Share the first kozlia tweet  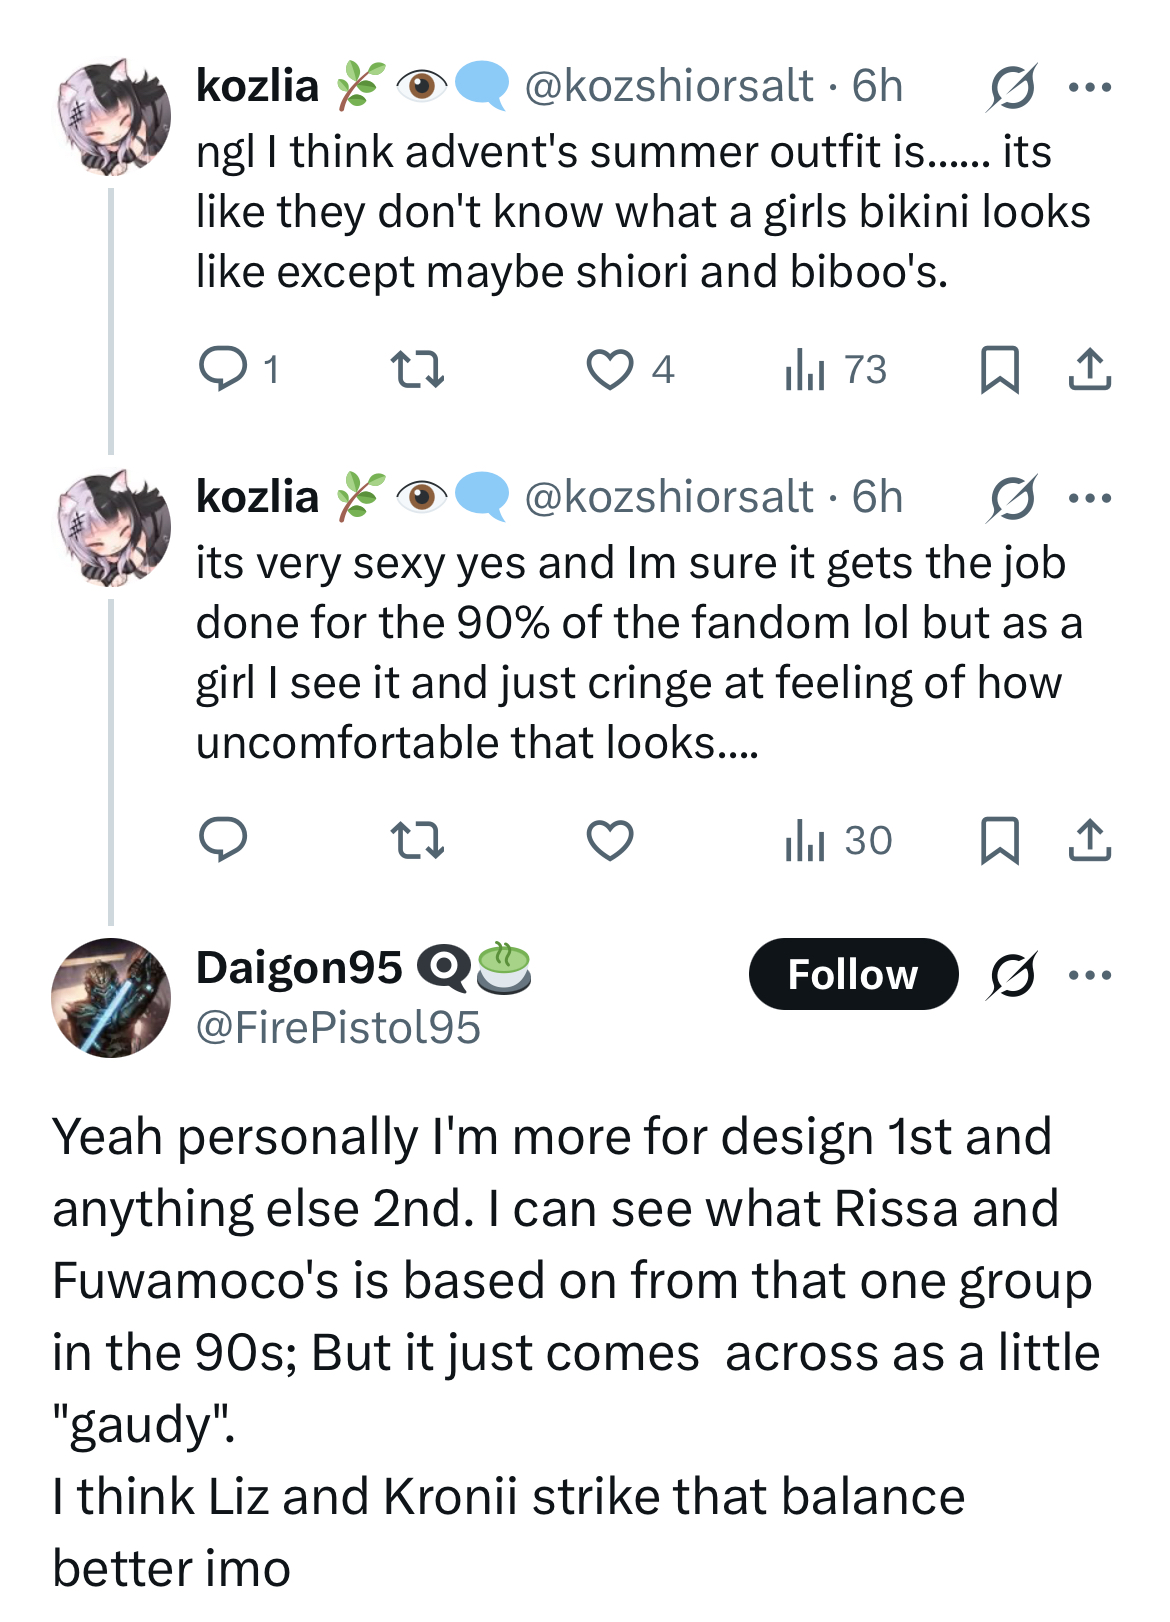pyautogui.click(x=1089, y=369)
